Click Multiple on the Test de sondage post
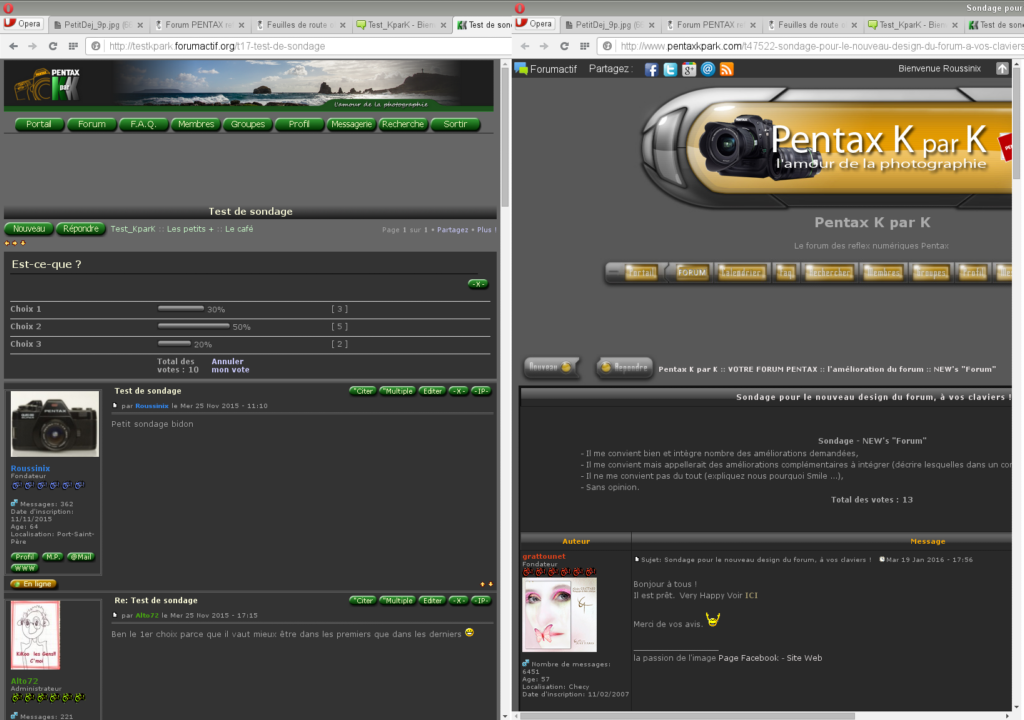 398,391
